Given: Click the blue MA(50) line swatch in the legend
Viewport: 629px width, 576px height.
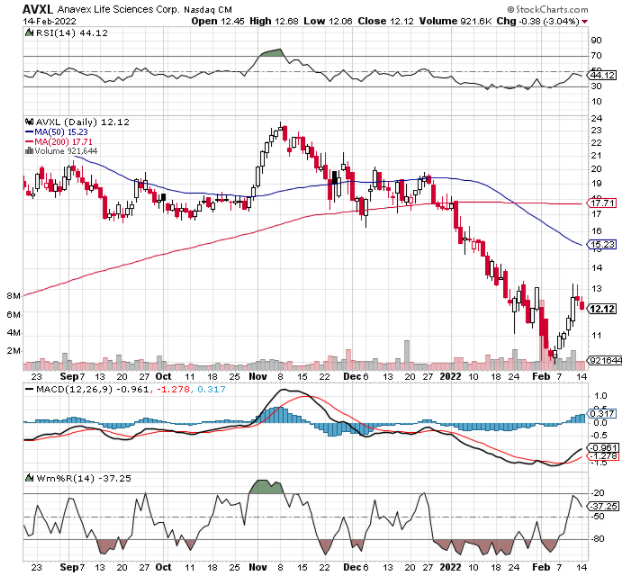Looking at the screenshot, I should point(29,132).
